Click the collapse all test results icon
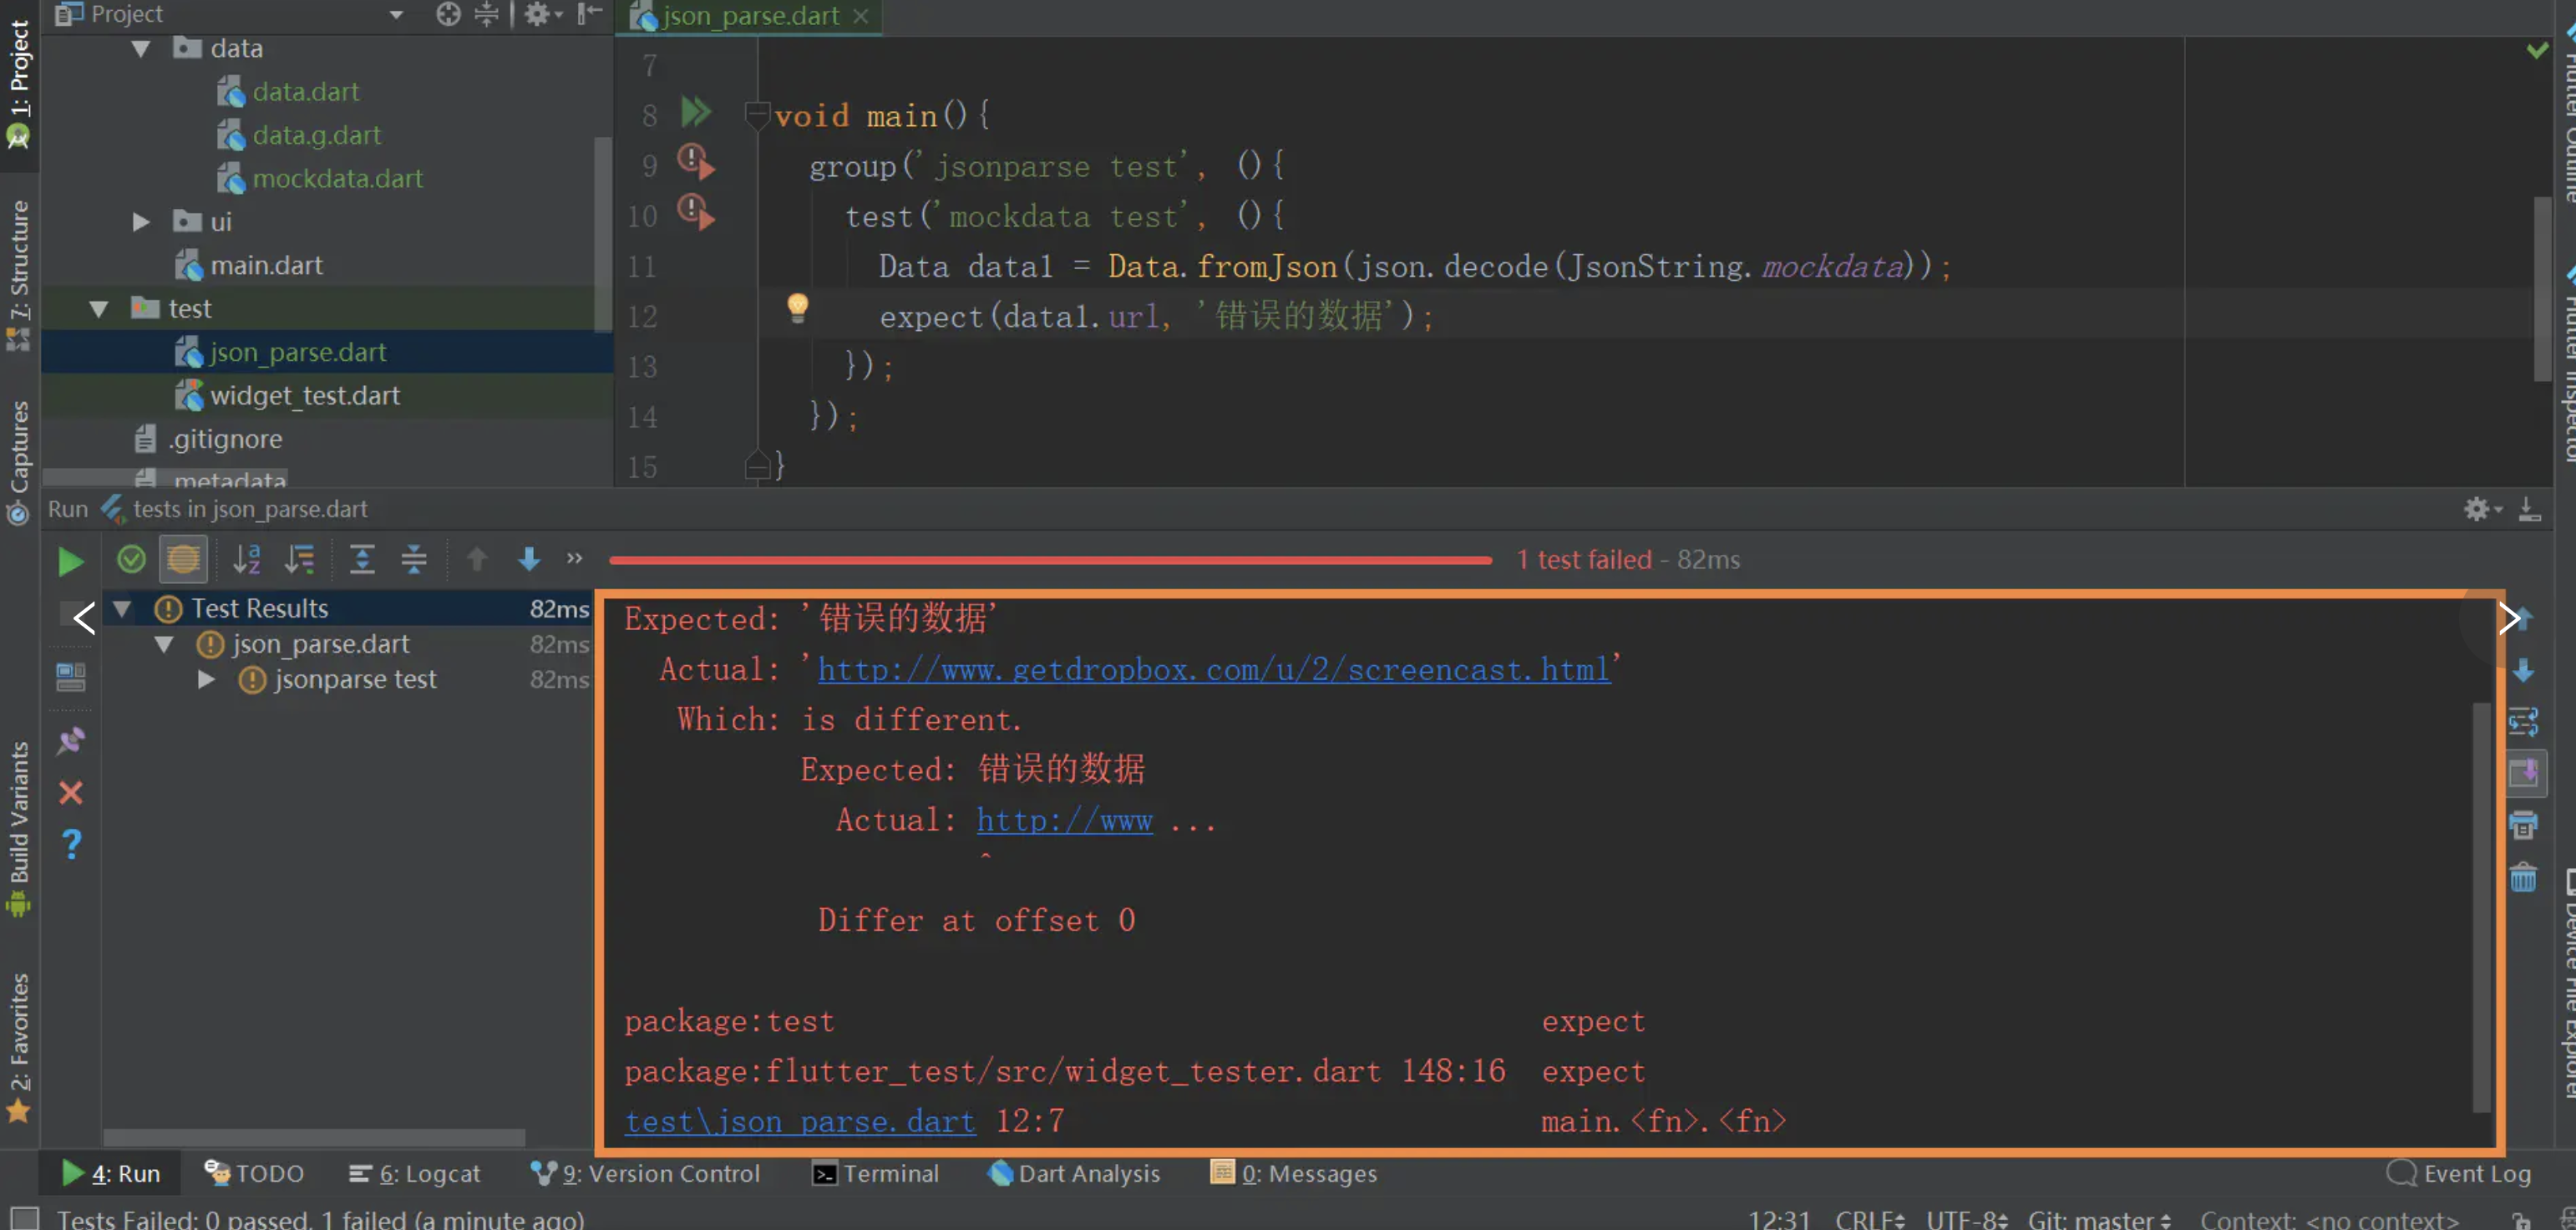Screen dimensions: 2576x1230 coord(414,559)
